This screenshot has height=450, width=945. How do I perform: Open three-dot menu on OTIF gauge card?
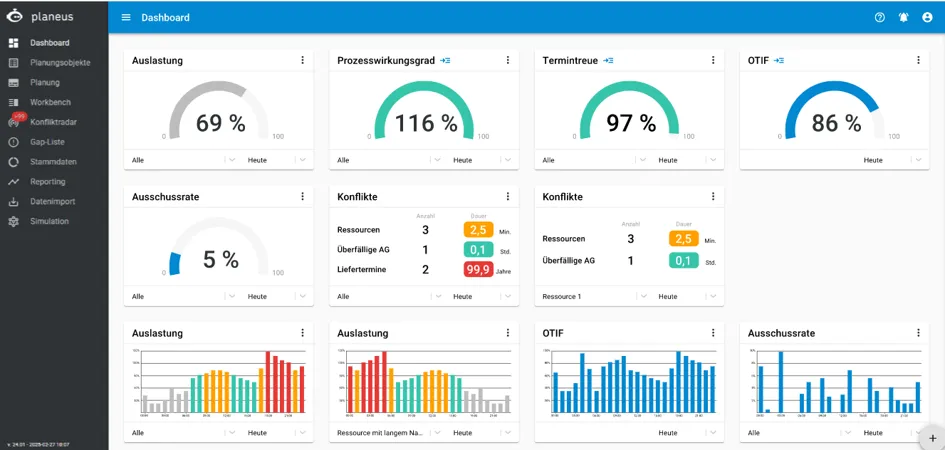[x=918, y=60]
